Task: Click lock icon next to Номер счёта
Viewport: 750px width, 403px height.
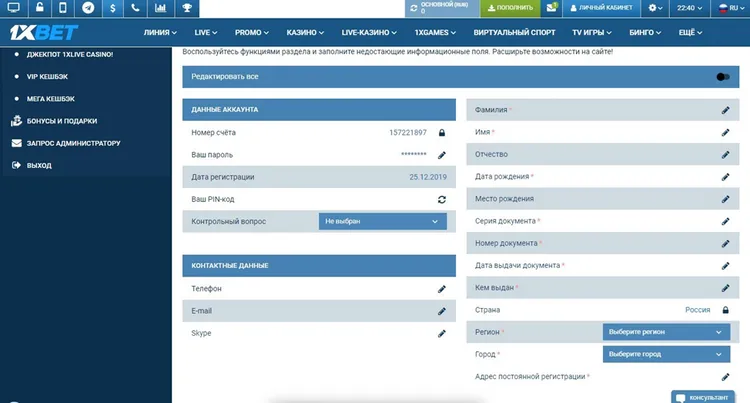Action: coord(441,132)
